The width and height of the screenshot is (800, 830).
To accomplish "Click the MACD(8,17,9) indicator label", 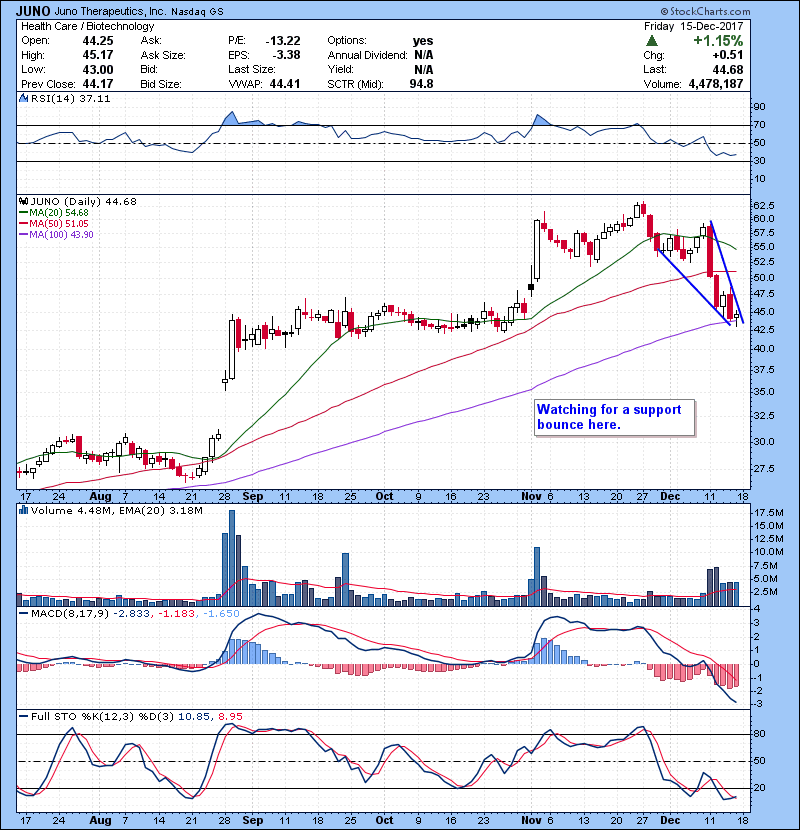I will pyautogui.click(x=70, y=614).
